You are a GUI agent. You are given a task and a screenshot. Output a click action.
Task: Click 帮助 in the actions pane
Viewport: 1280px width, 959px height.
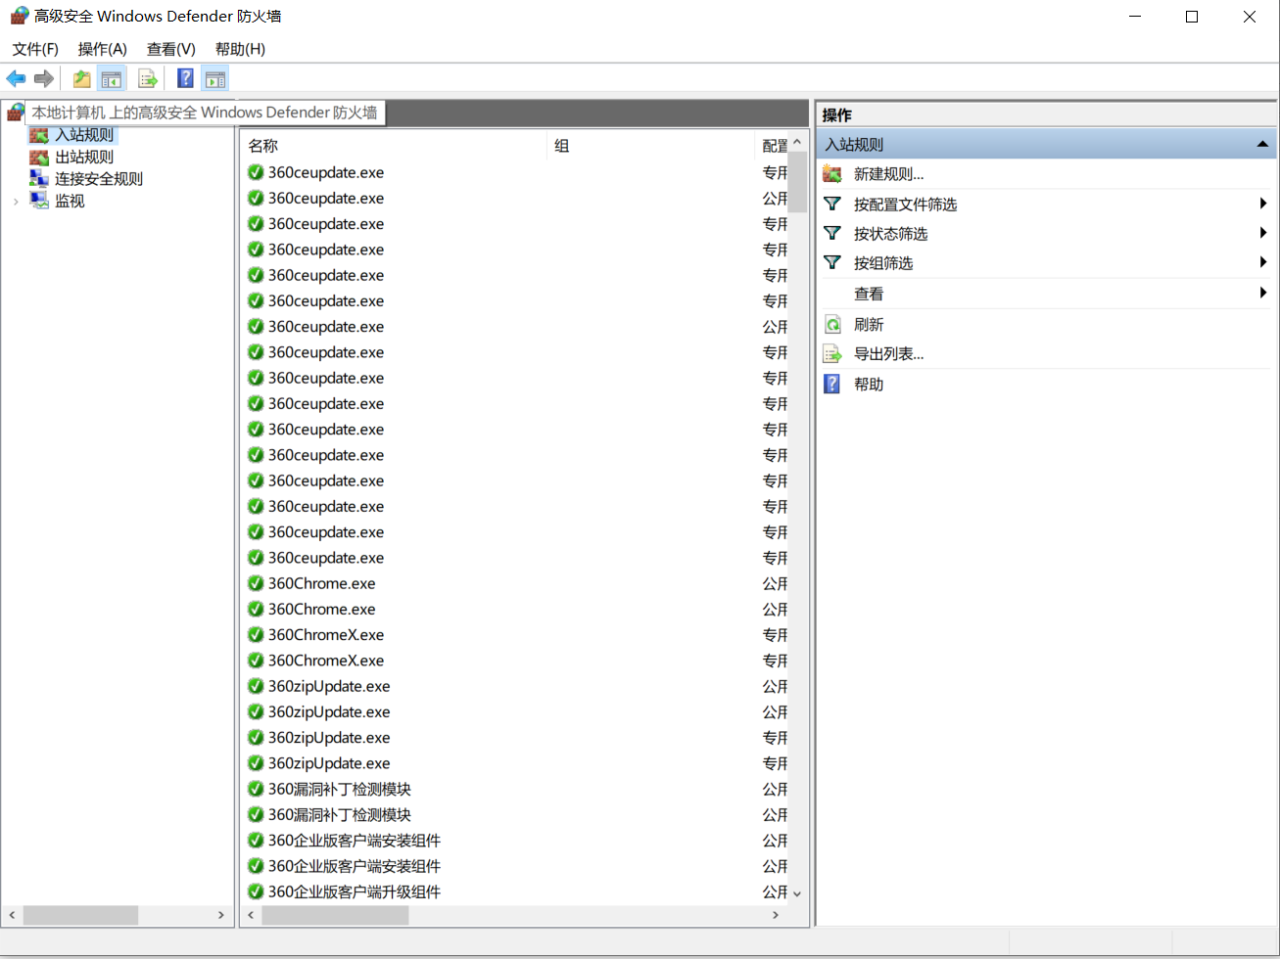tap(868, 384)
